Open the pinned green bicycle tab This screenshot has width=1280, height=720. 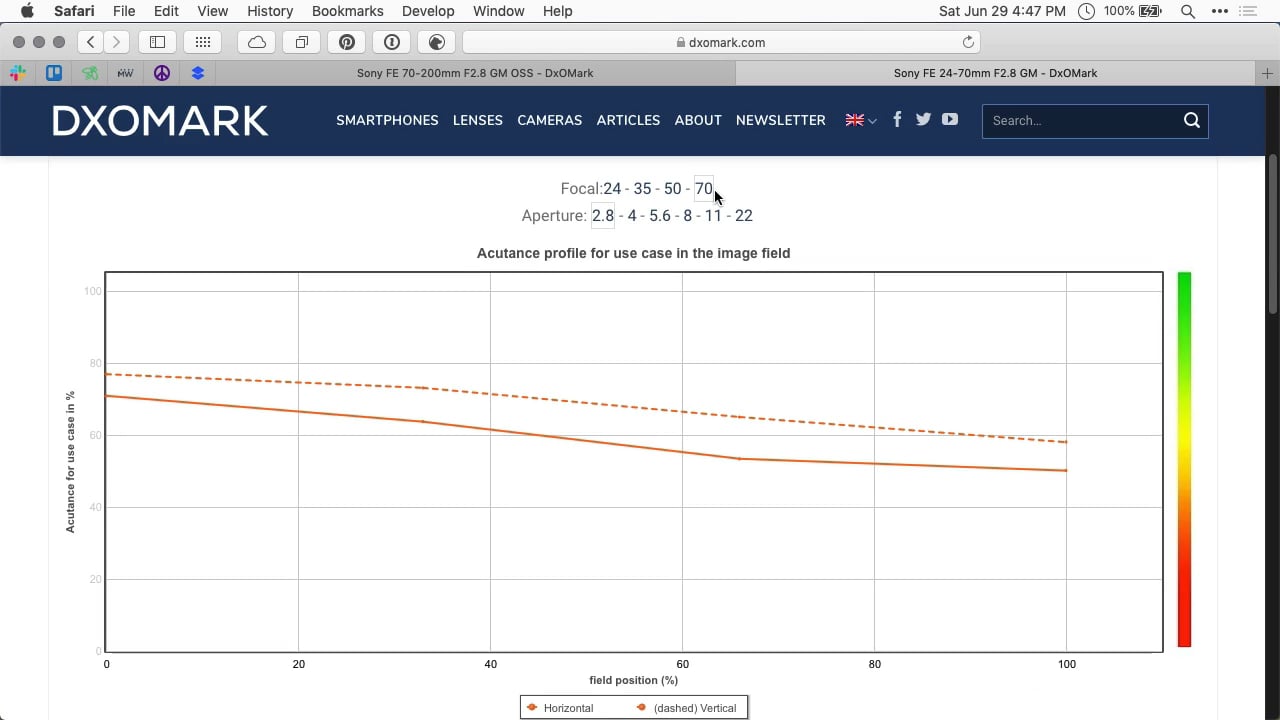coord(90,73)
